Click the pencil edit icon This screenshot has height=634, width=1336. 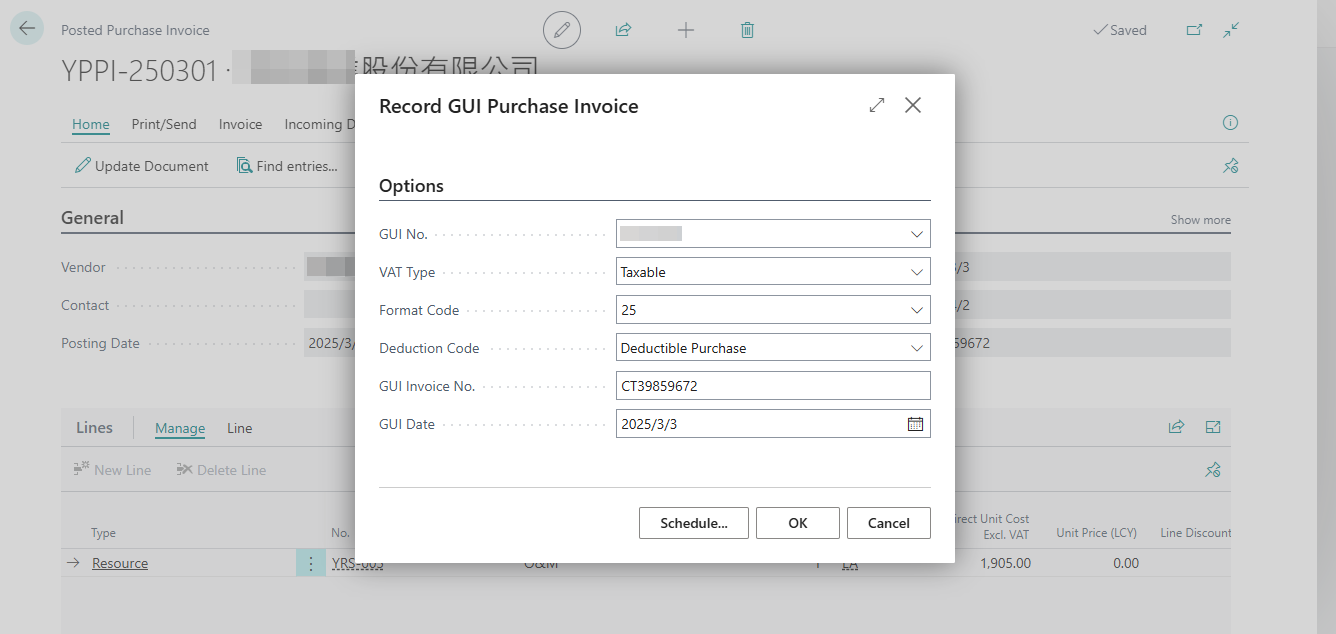point(562,30)
